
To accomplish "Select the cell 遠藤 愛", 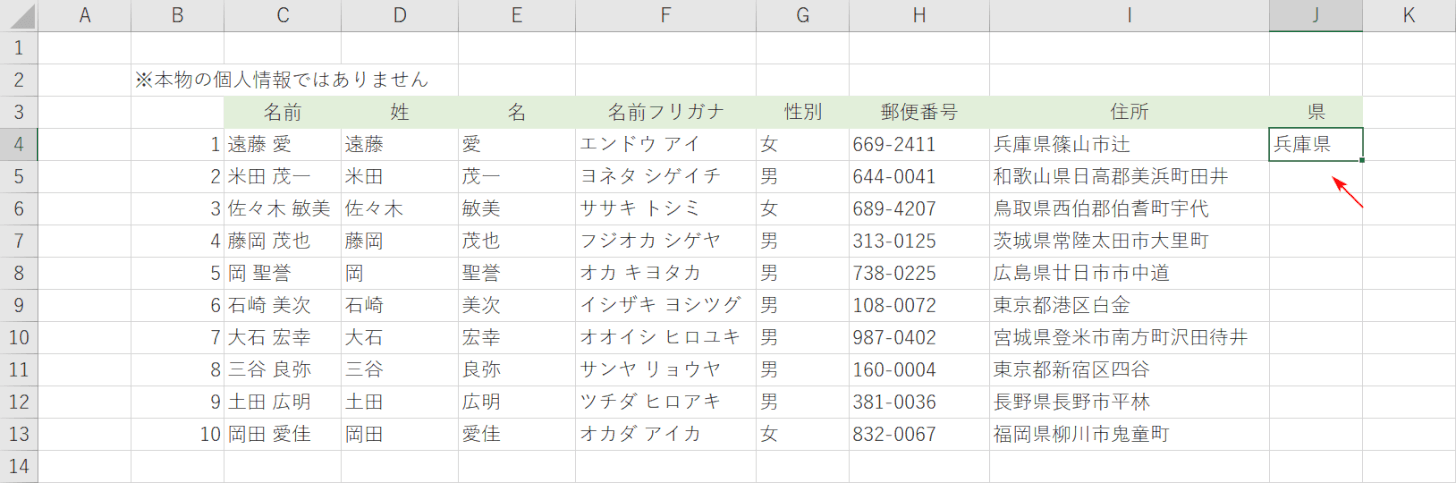I will click(x=283, y=144).
